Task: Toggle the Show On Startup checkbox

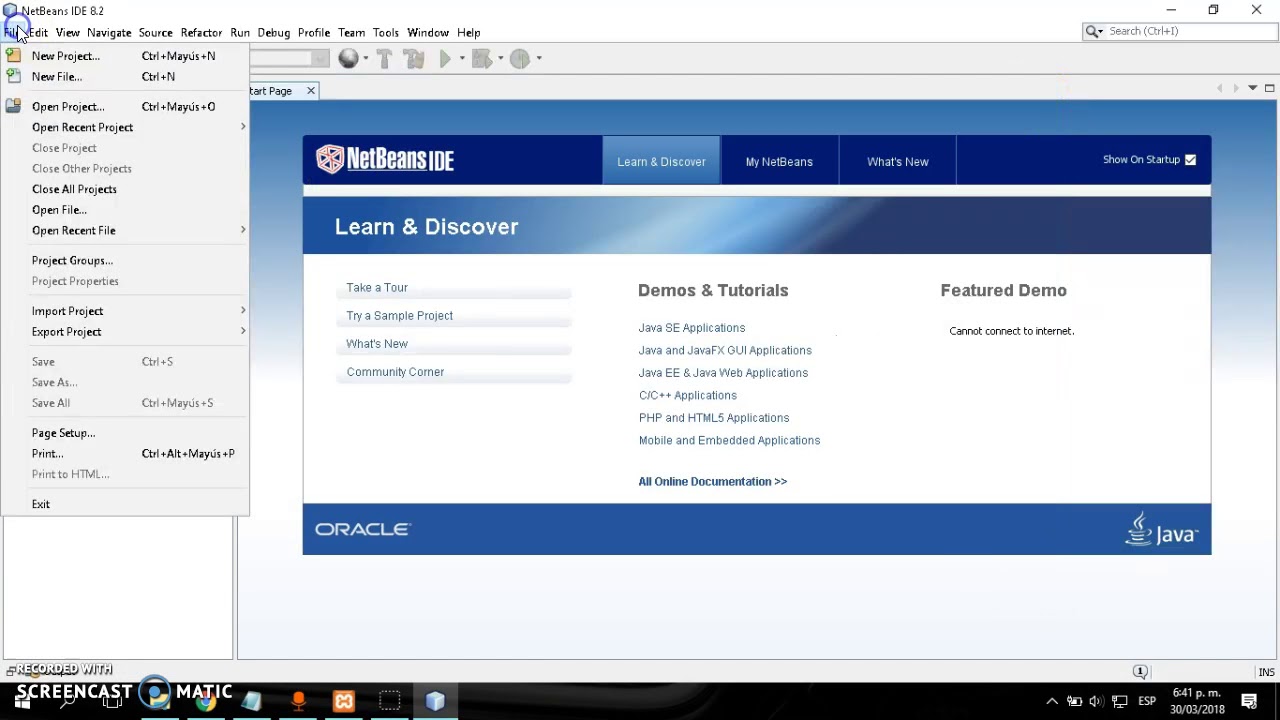Action: point(1190,160)
